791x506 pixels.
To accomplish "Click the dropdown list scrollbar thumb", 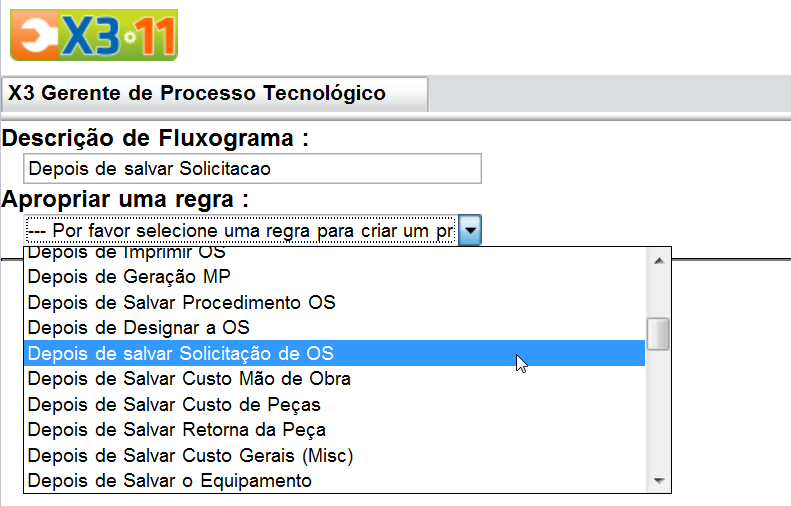I will [x=658, y=333].
